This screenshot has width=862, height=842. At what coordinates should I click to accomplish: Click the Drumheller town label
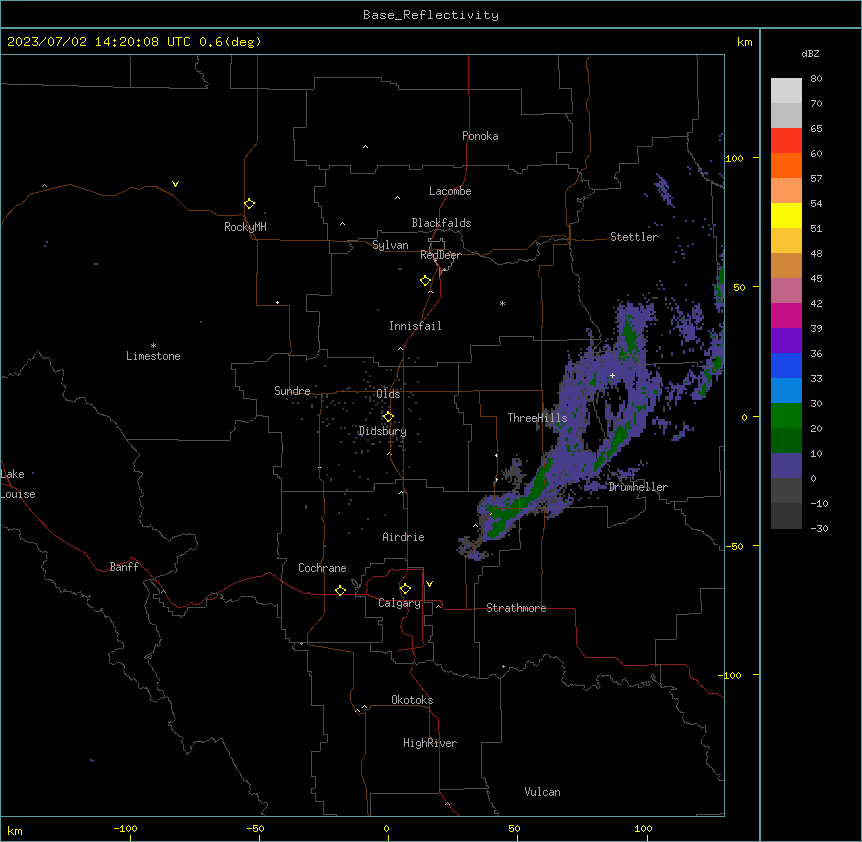[638, 487]
